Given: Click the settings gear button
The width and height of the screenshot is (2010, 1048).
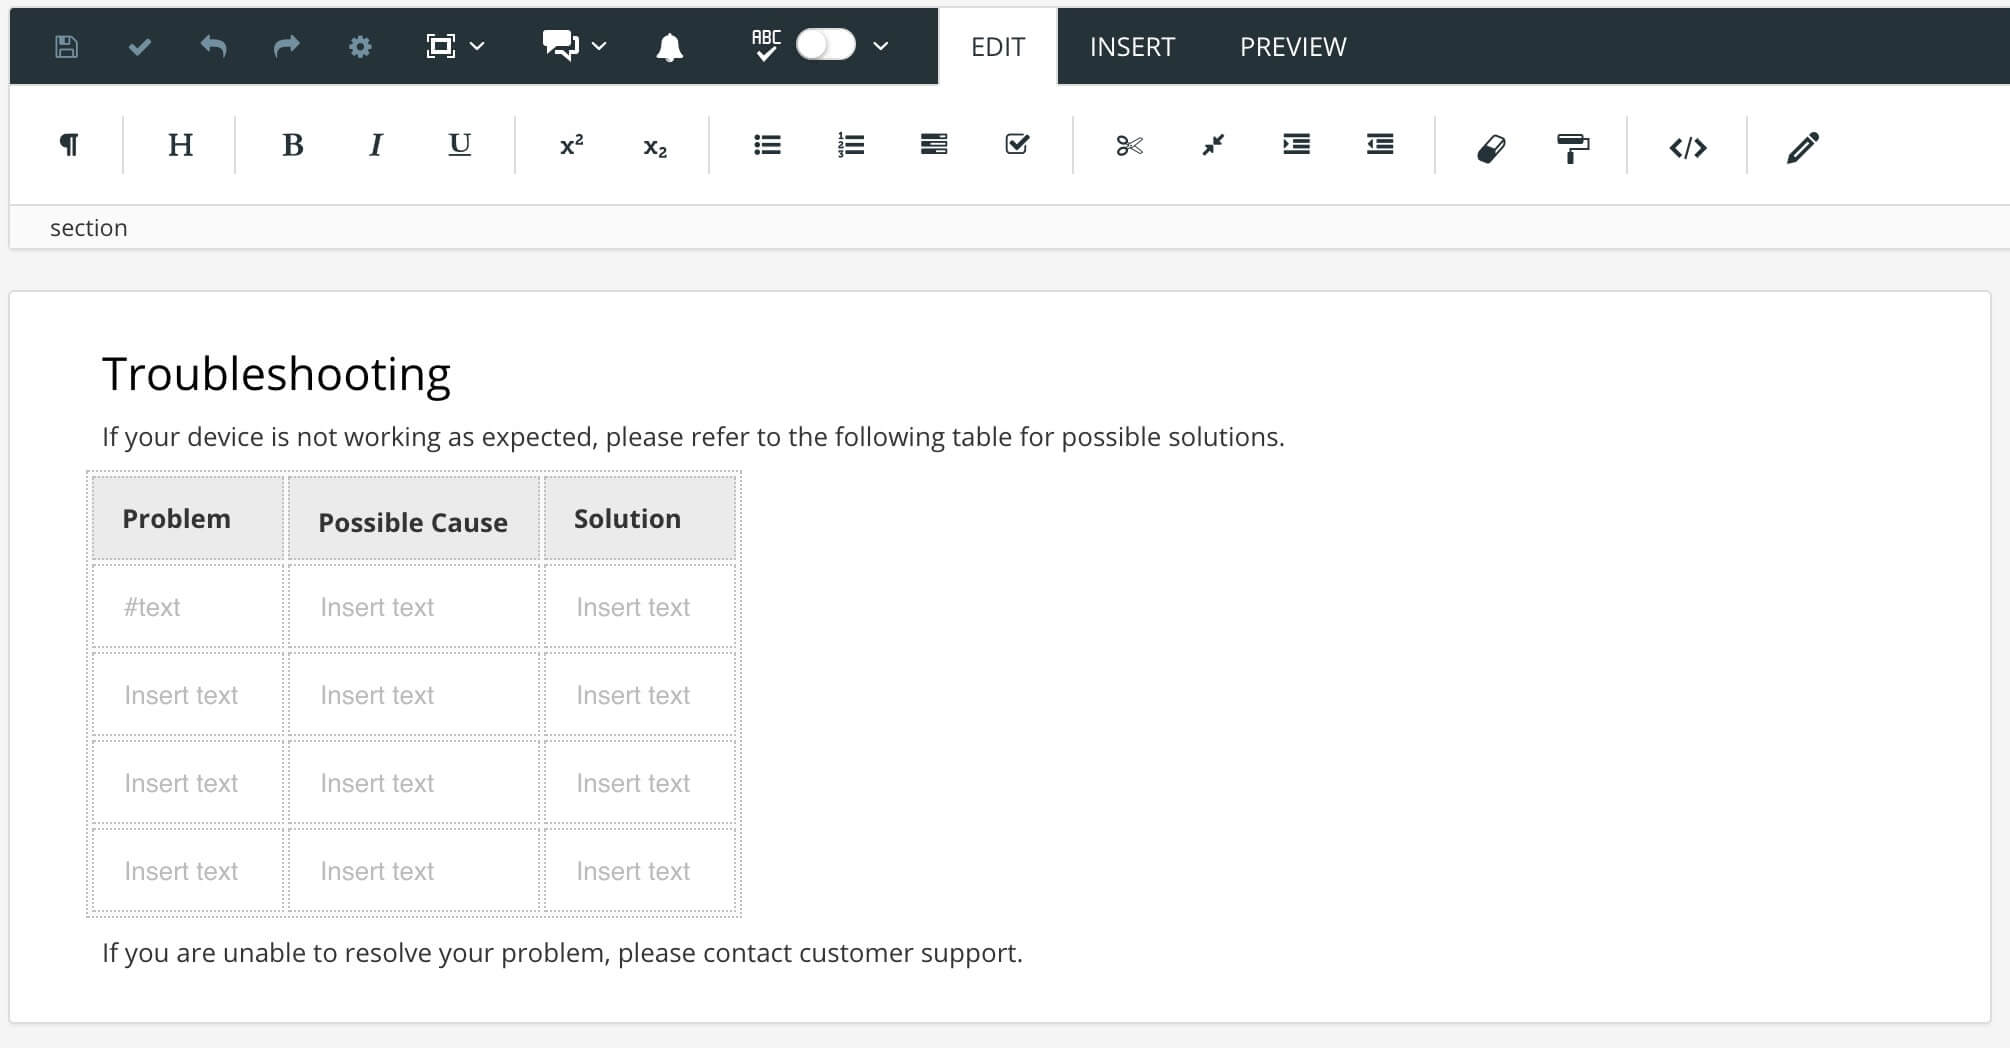Looking at the screenshot, I should [x=360, y=46].
